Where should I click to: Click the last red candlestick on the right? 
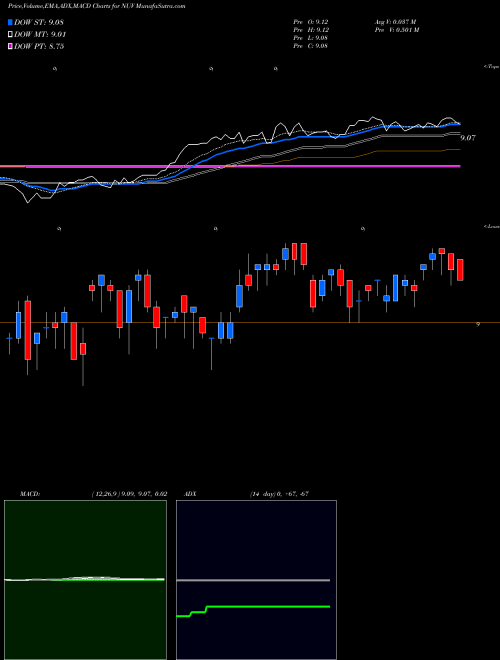point(460,270)
